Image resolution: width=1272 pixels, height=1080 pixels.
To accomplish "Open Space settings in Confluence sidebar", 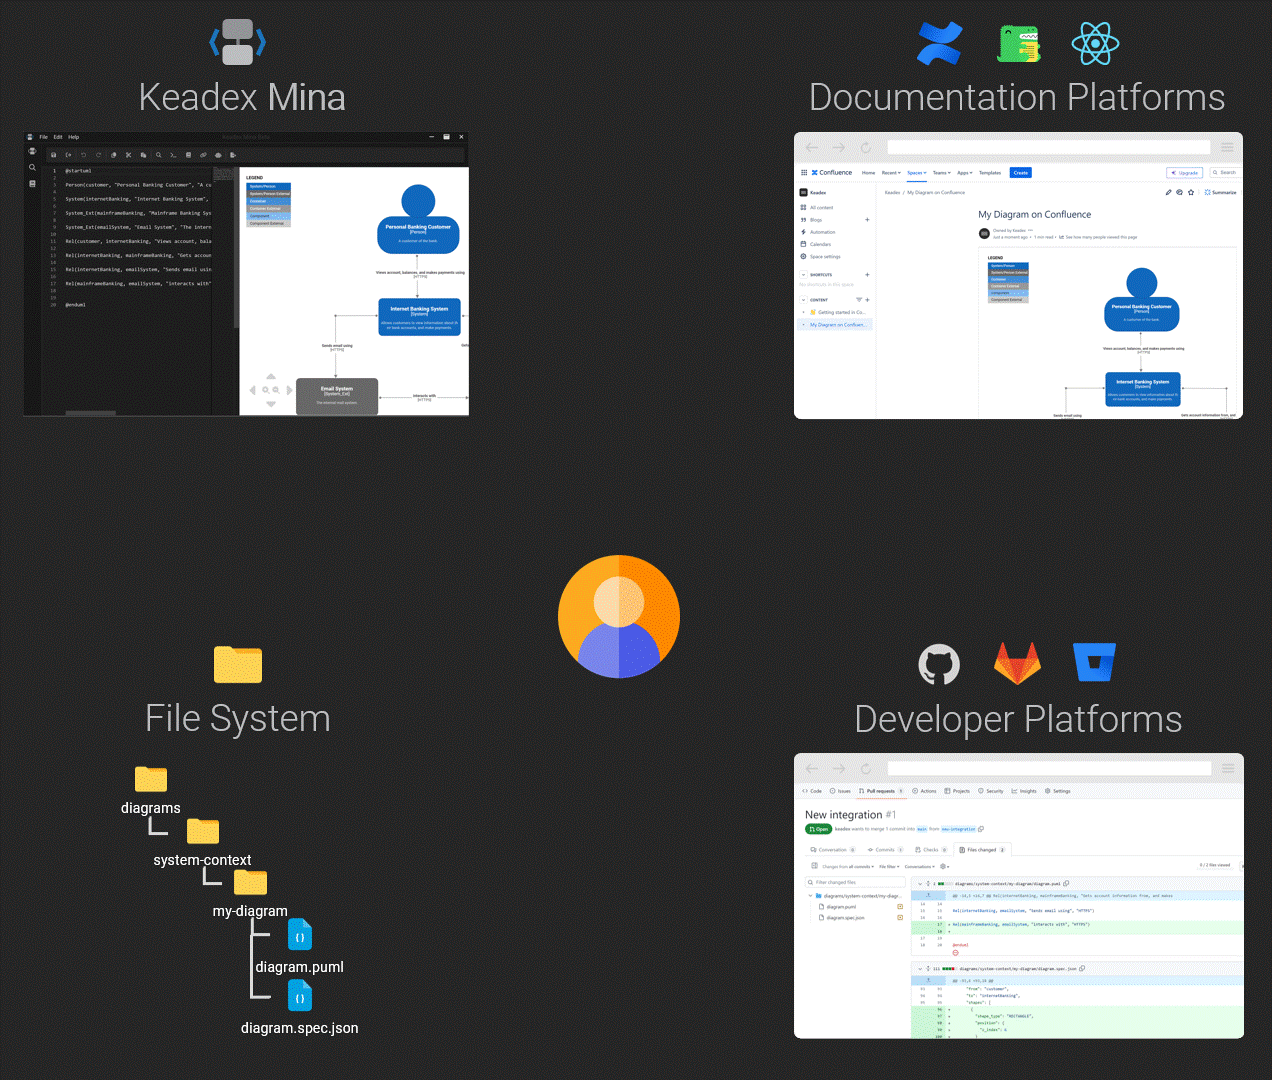I will [x=821, y=257].
